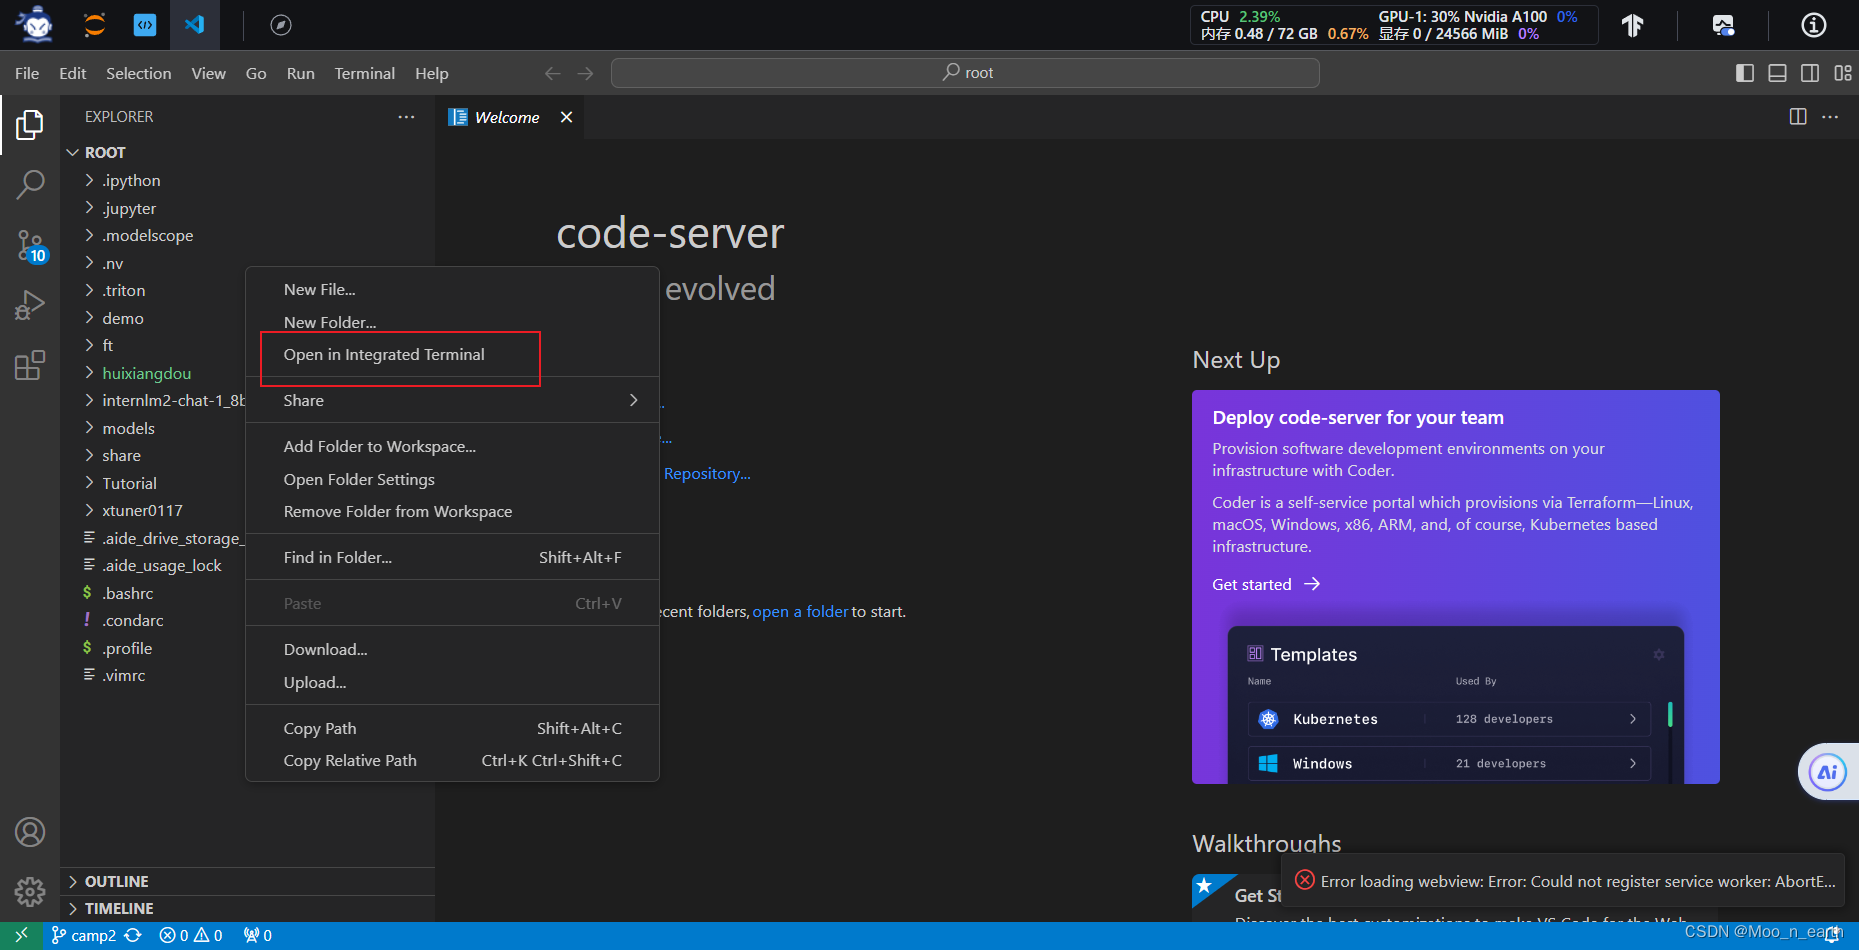
Task: Click the compass icon in top bar
Action: [x=281, y=25]
